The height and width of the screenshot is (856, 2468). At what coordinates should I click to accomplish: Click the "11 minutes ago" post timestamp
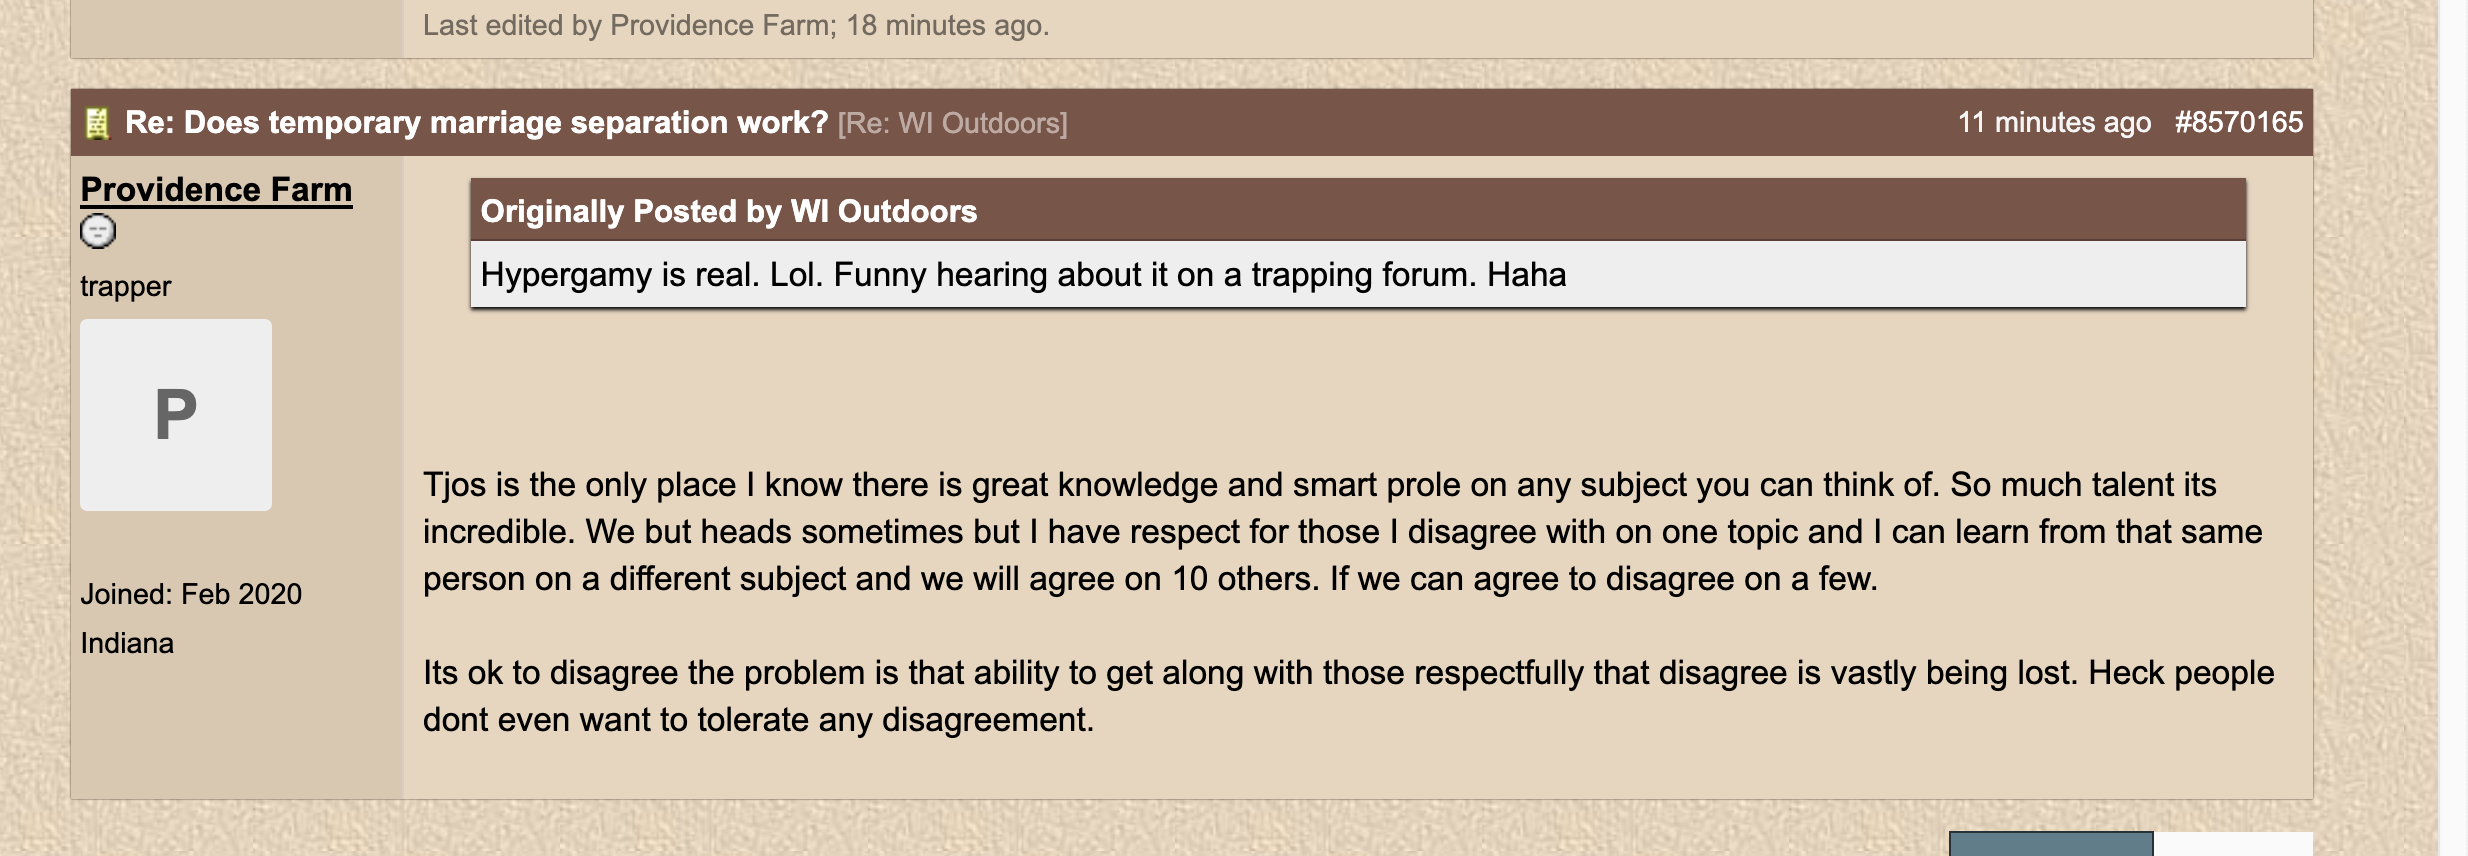pyautogui.click(x=2054, y=123)
